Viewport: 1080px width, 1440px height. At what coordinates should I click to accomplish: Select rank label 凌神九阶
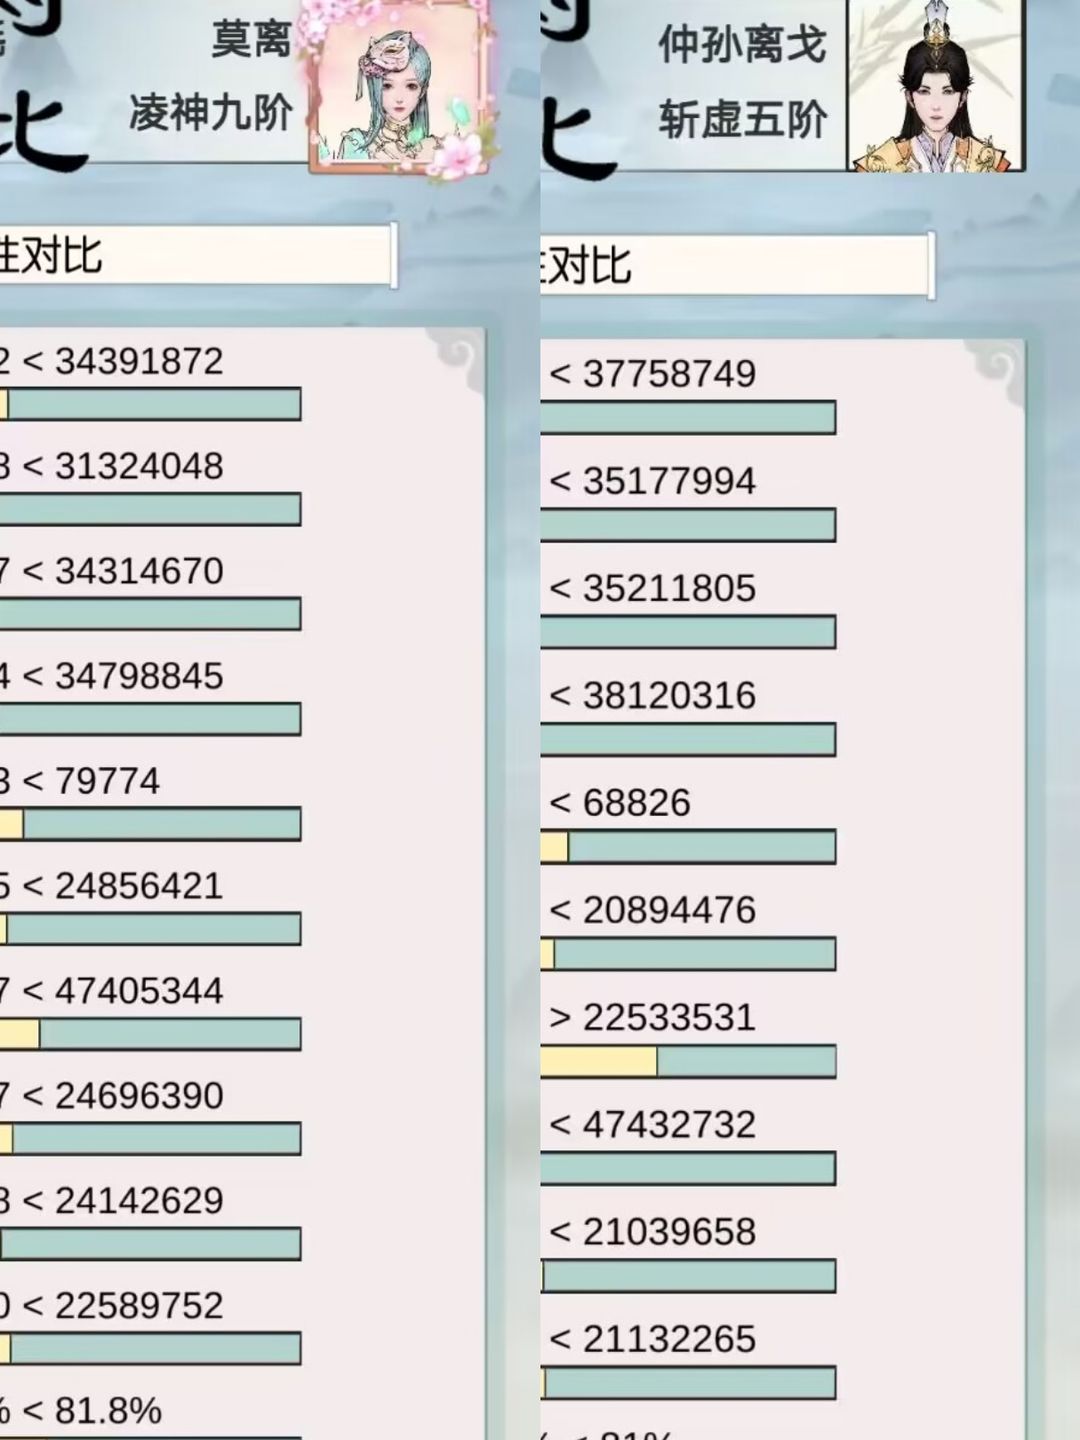[x=211, y=113]
